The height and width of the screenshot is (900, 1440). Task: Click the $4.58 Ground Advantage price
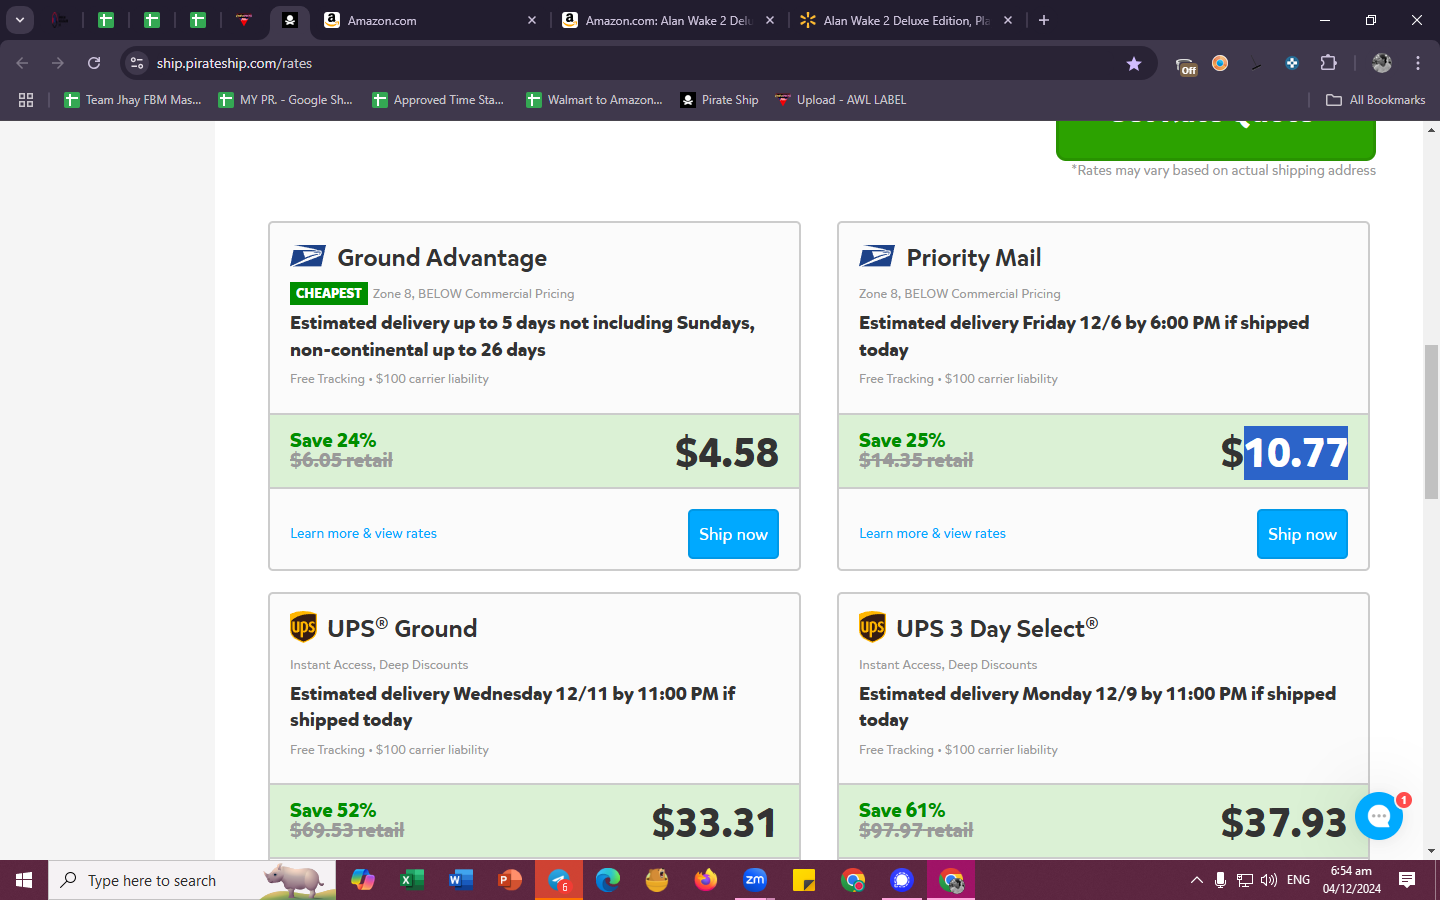pyautogui.click(x=727, y=453)
